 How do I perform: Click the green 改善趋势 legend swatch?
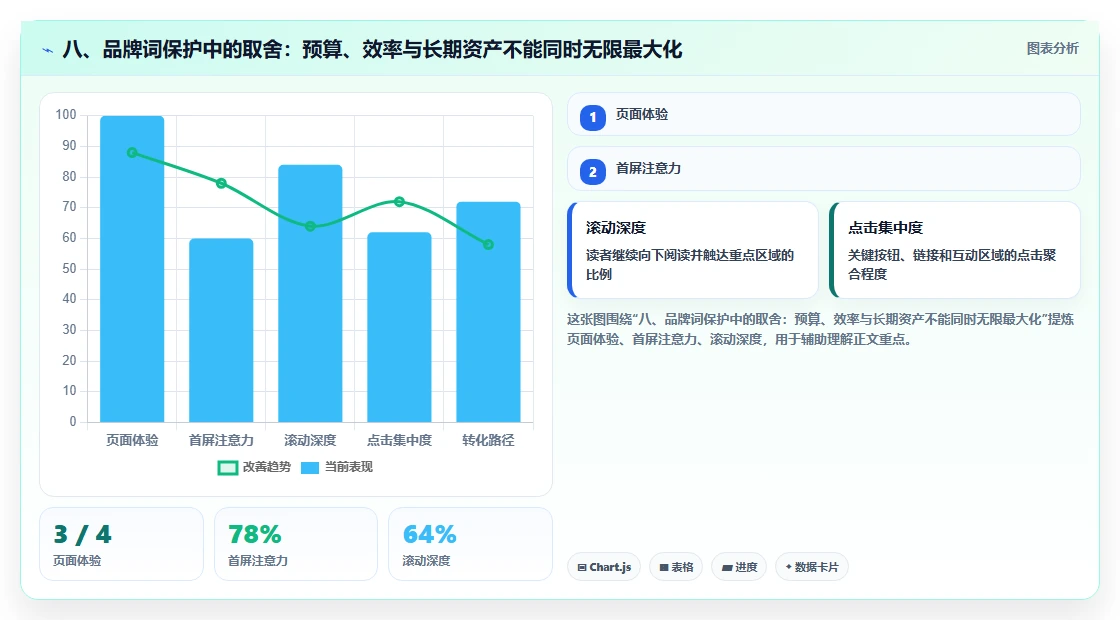pyautogui.click(x=227, y=468)
